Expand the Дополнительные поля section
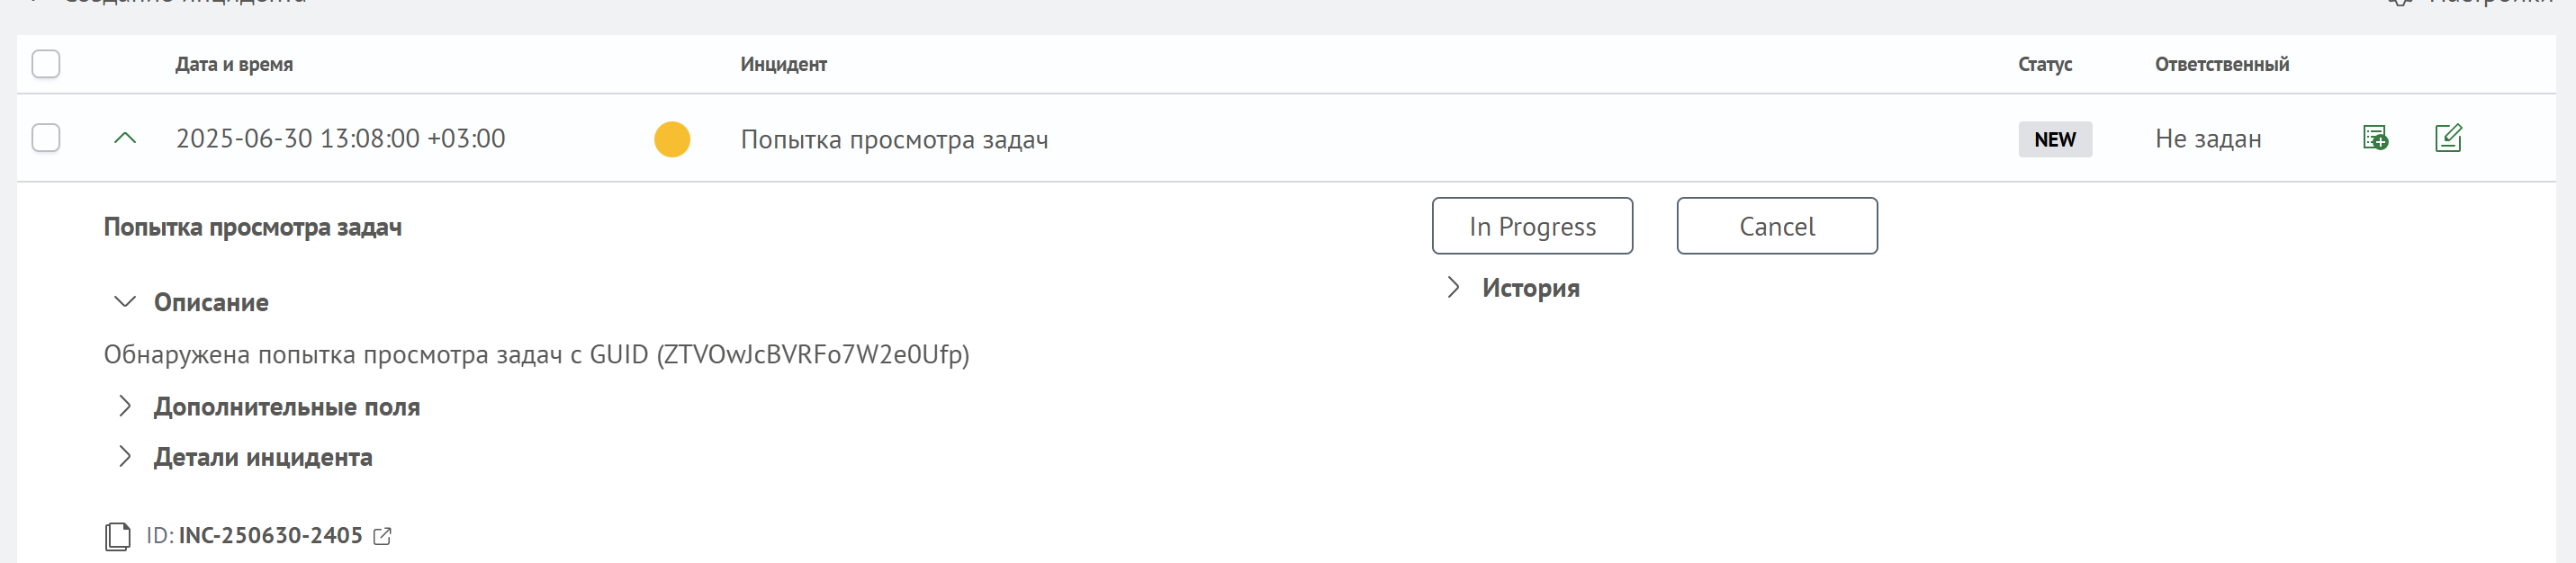 126,406
